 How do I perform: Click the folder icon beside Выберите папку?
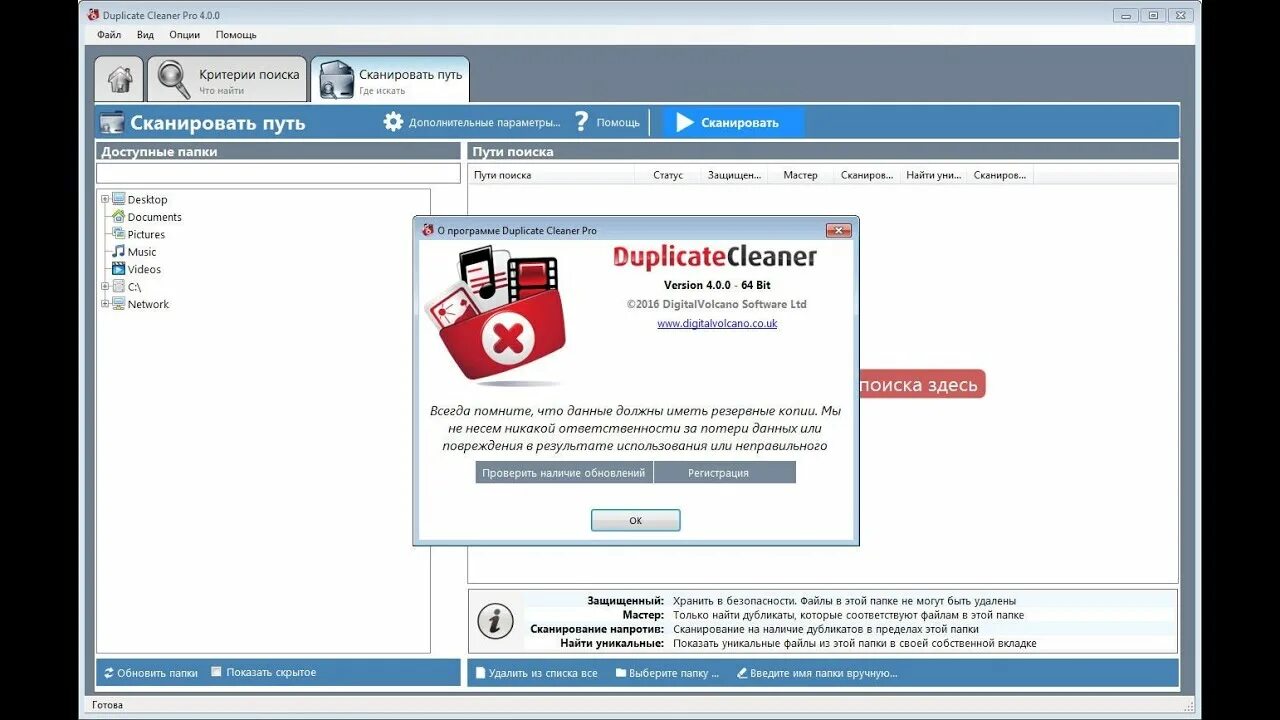click(x=621, y=673)
